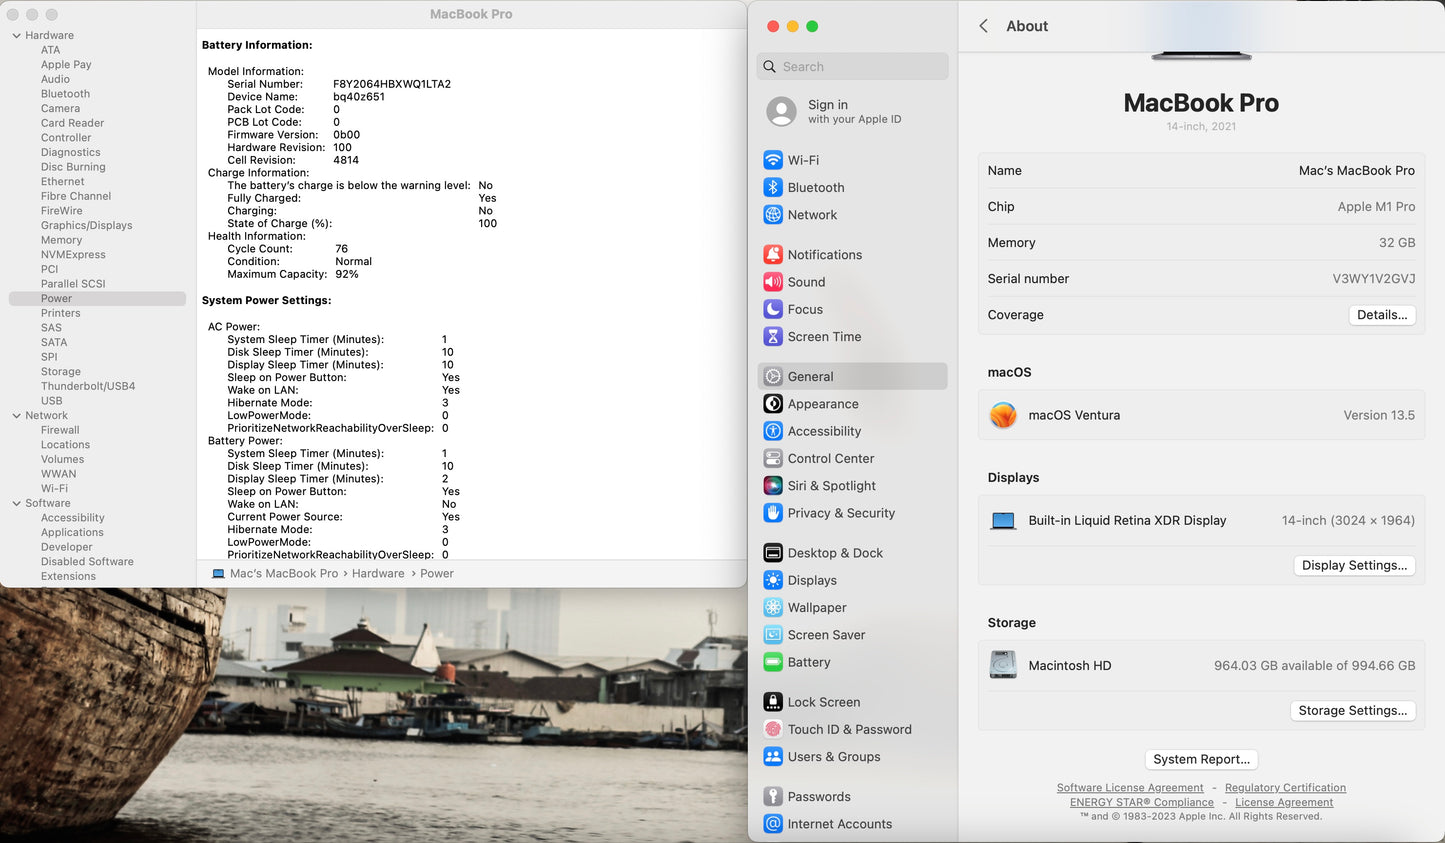Open the Battery icon in sidebar
The image size is (1445, 843).
[772, 662]
